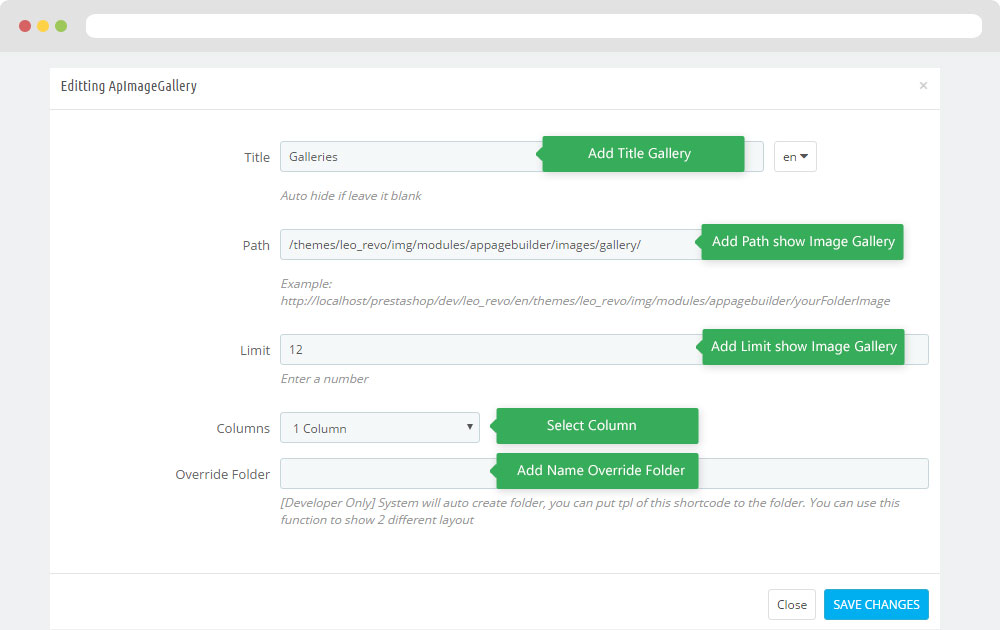Click the 'Title' label
This screenshot has width=1000, height=630.
point(257,158)
